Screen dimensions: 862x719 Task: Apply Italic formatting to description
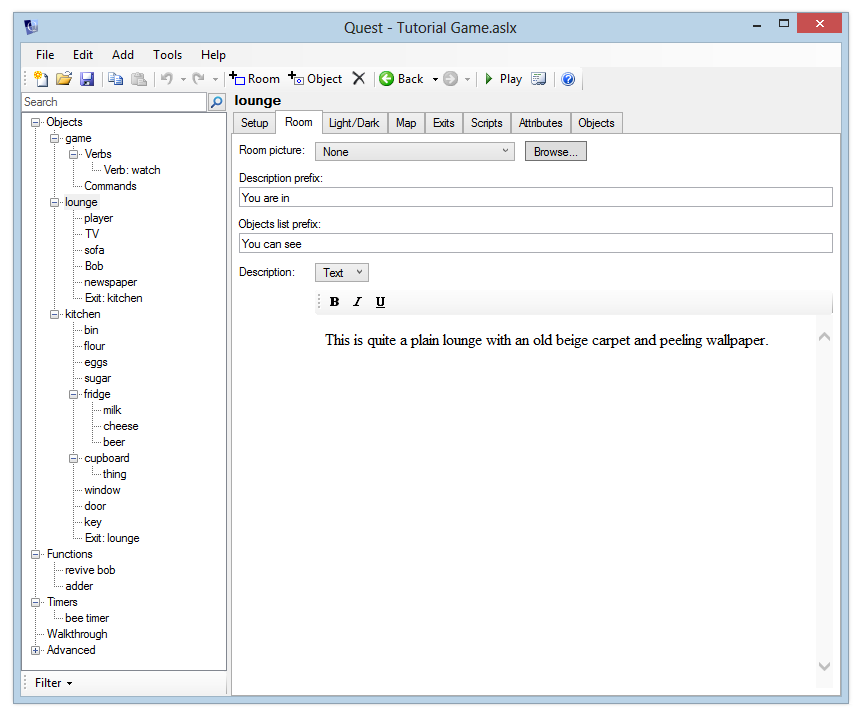pyautogui.click(x=357, y=302)
